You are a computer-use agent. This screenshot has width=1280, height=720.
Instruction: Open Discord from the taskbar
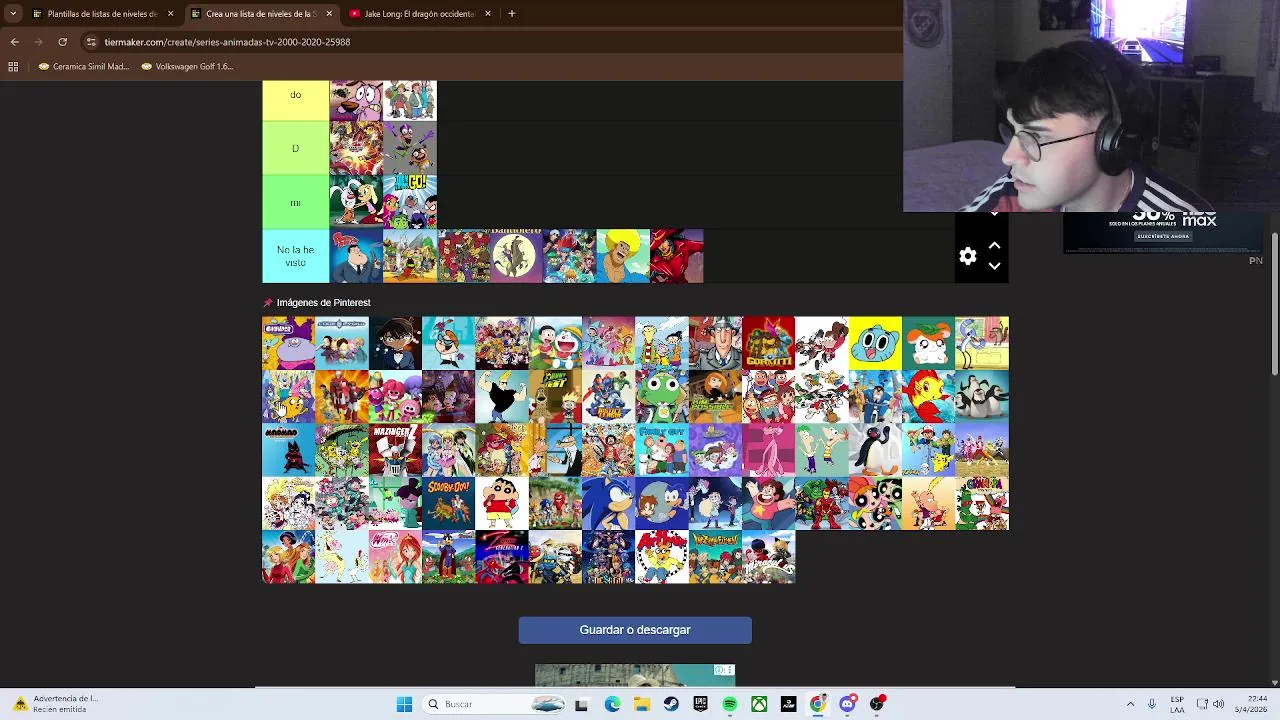pos(848,704)
